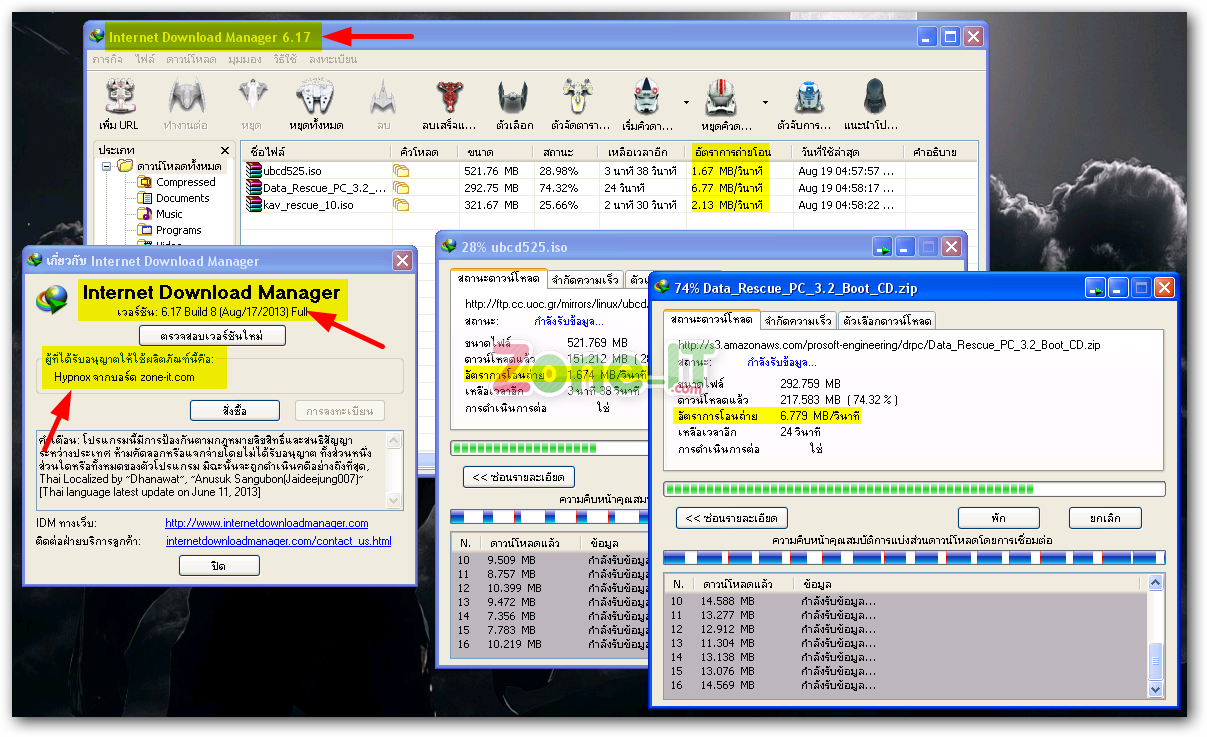Screen dimensions: 1207x737
Task: Open Options (ตัวเลือก) from the toolbar
Action: tap(514, 97)
